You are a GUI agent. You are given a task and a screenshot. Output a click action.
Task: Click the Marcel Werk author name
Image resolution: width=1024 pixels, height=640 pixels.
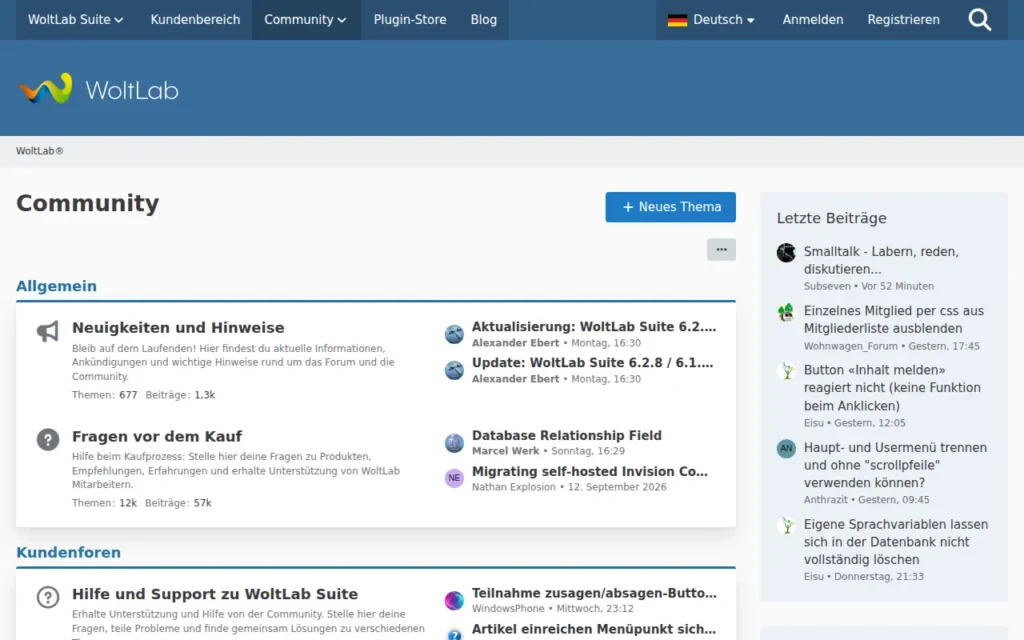[x=505, y=451]
